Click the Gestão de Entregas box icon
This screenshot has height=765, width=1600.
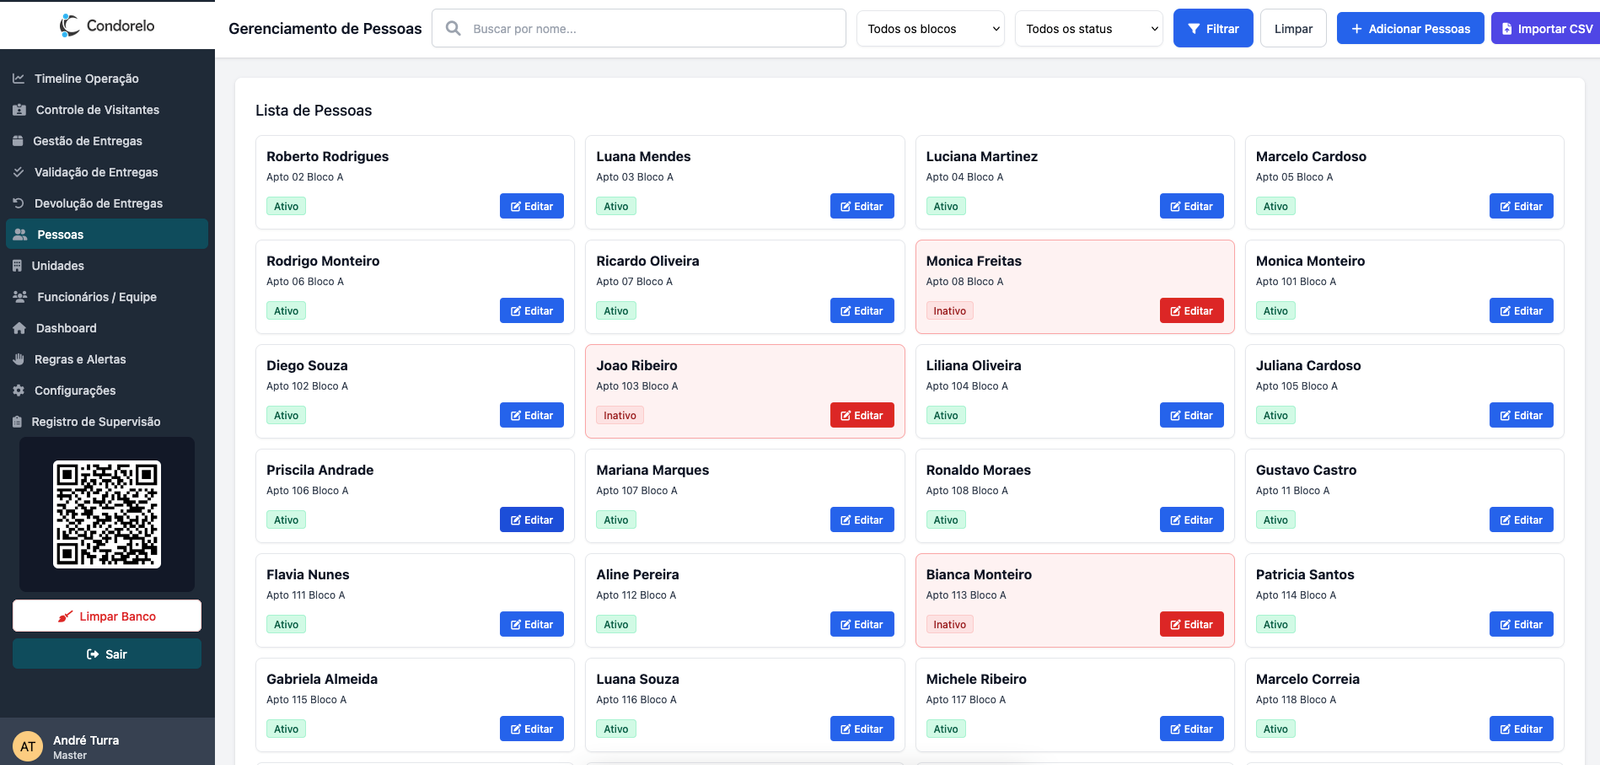[18, 141]
